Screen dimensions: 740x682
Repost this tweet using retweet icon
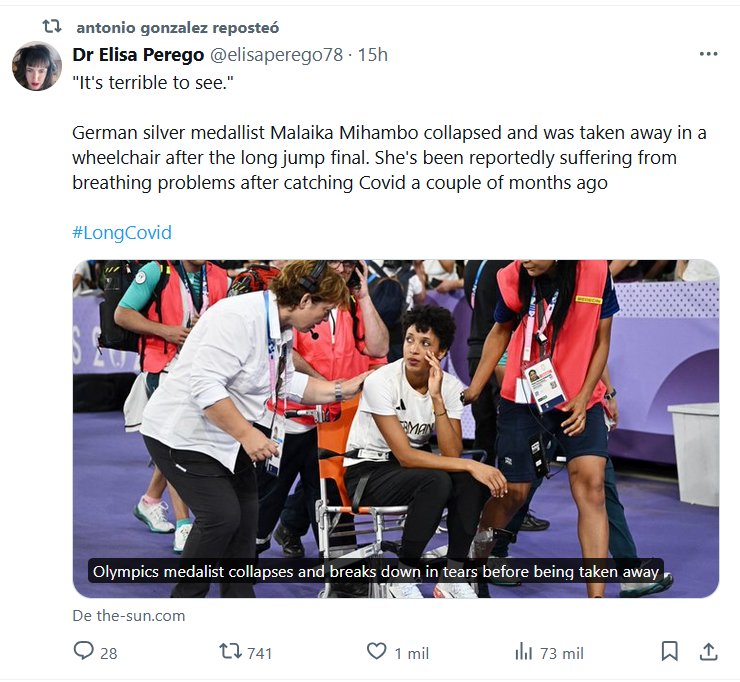pyautogui.click(x=230, y=652)
